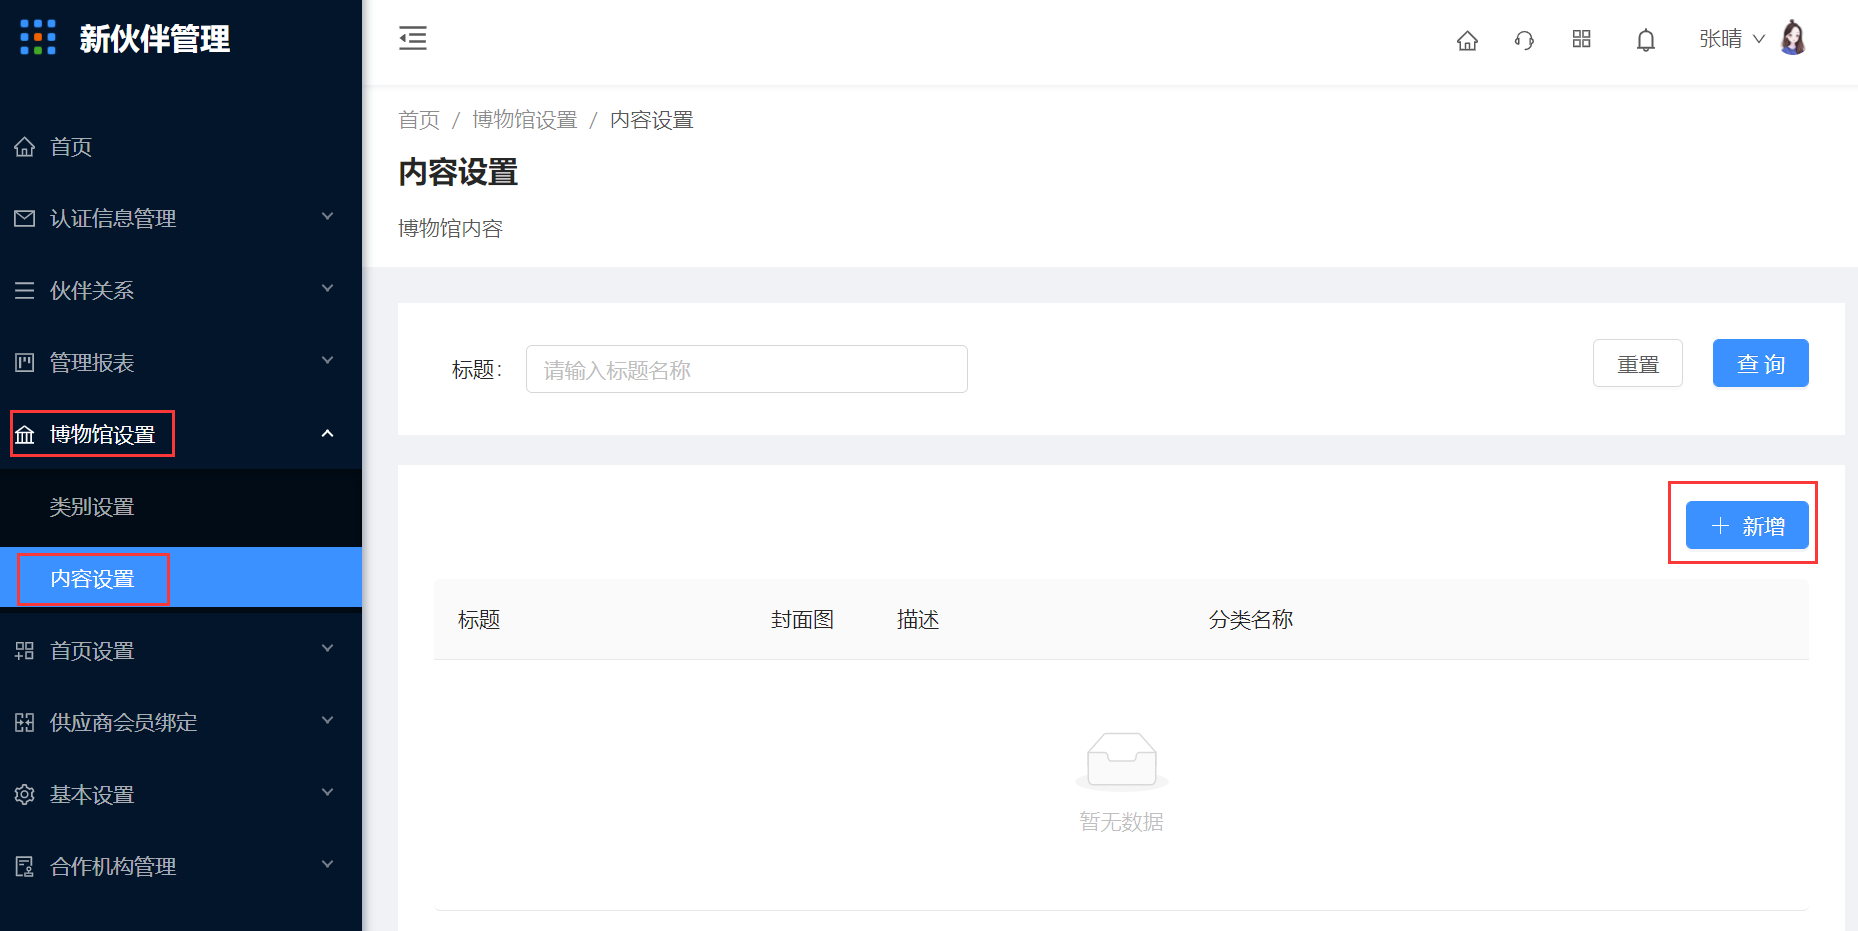Open 合作机构管理 sidebar menu

tap(181, 867)
